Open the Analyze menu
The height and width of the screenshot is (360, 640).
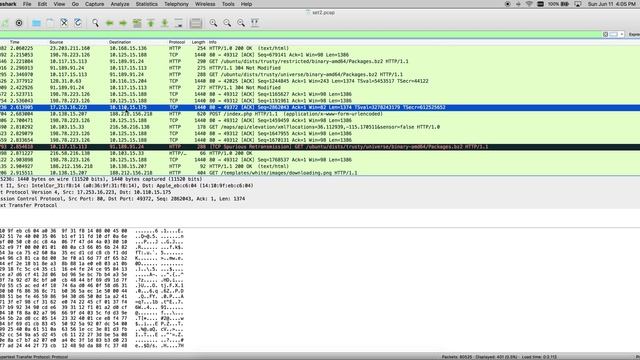point(120,4)
